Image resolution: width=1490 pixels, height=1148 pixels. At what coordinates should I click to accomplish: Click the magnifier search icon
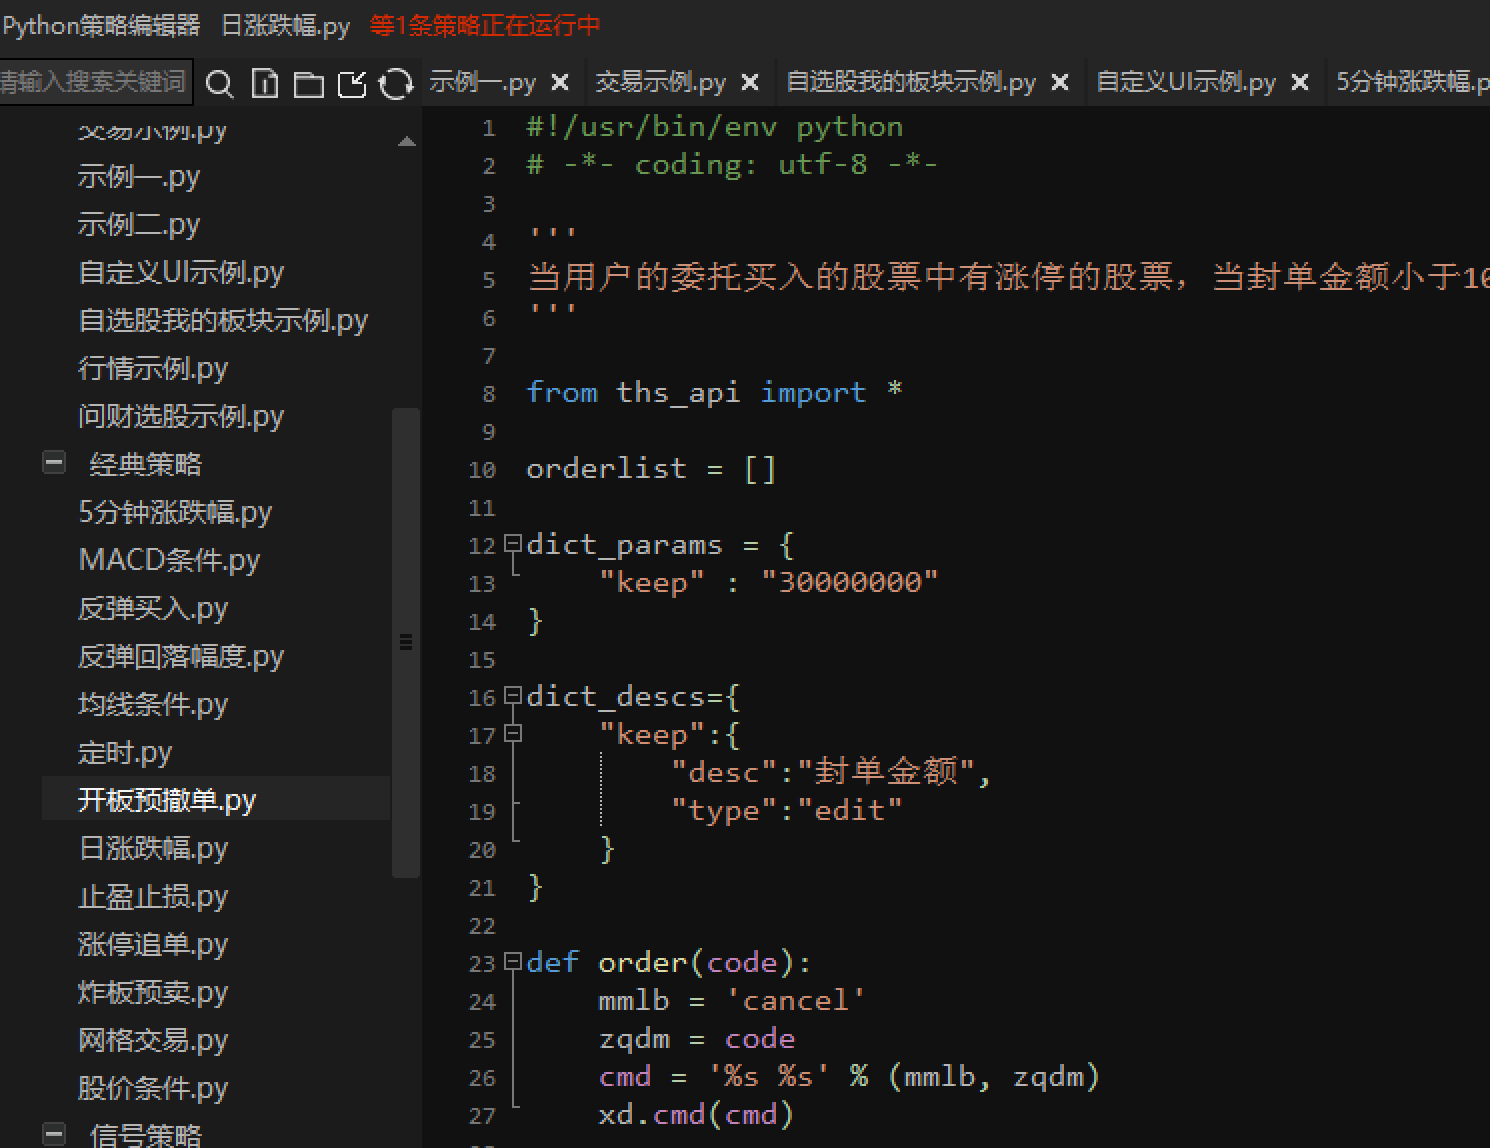(219, 84)
